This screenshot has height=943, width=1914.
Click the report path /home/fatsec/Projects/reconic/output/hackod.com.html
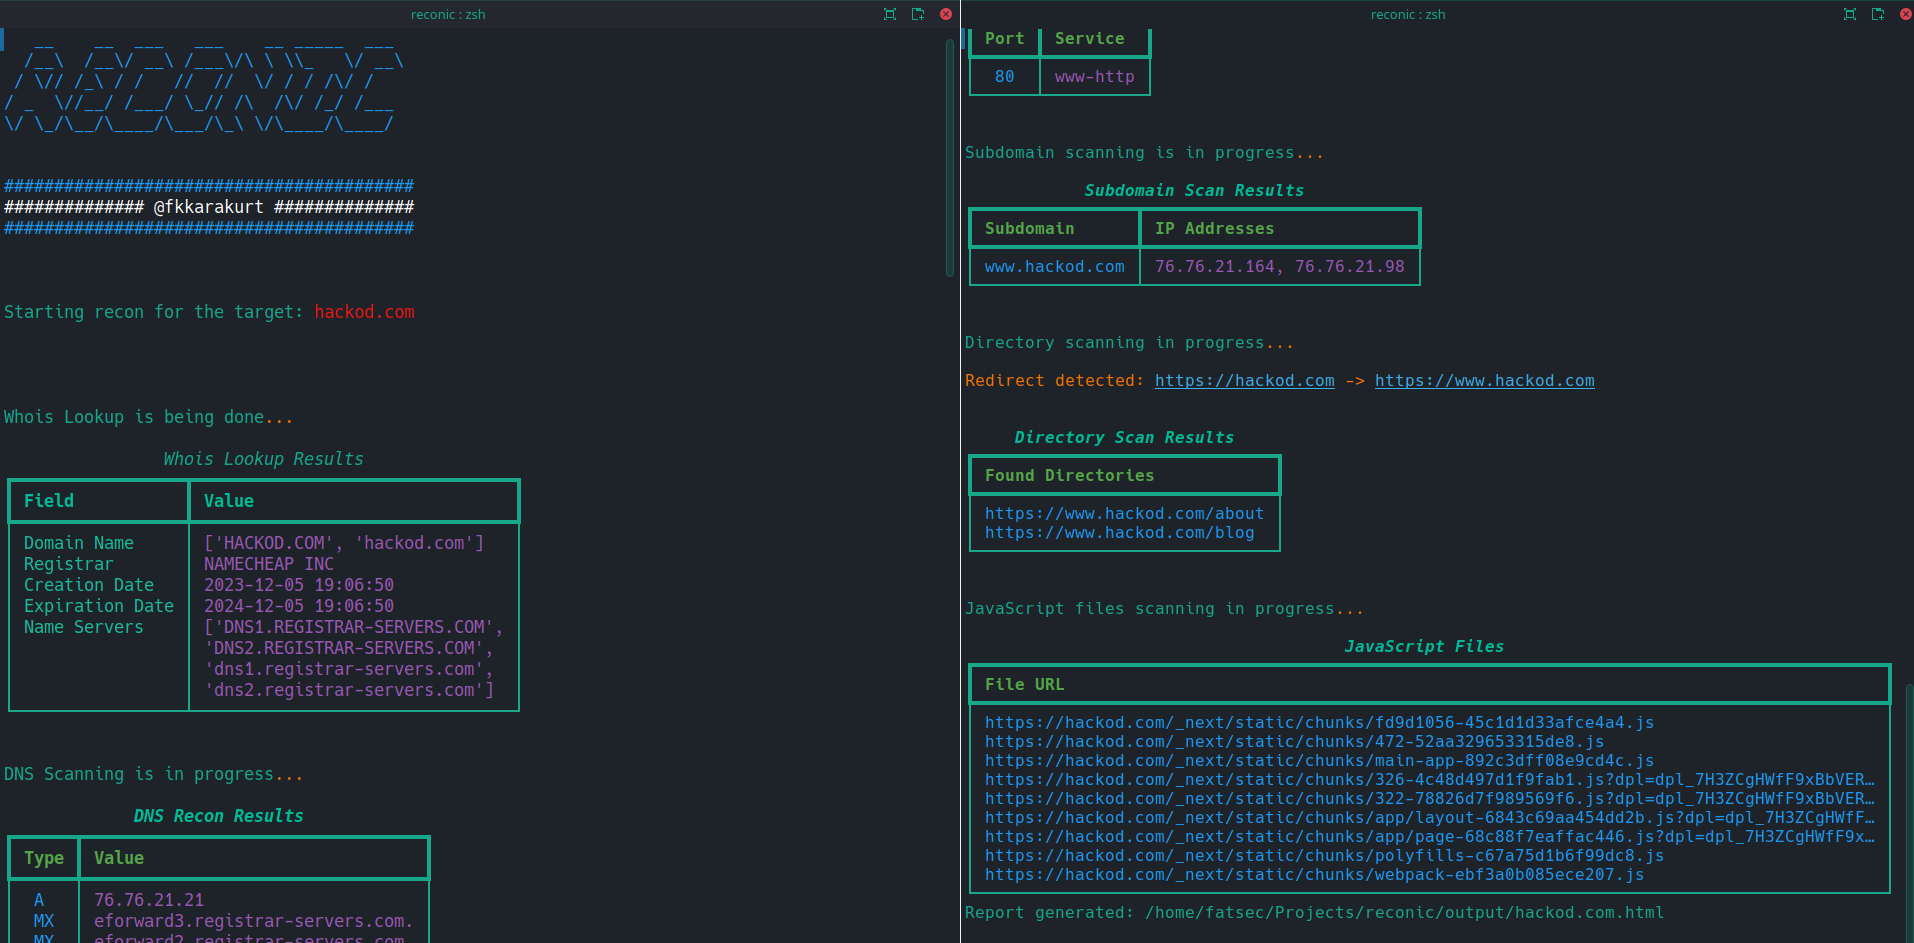point(1404,913)
